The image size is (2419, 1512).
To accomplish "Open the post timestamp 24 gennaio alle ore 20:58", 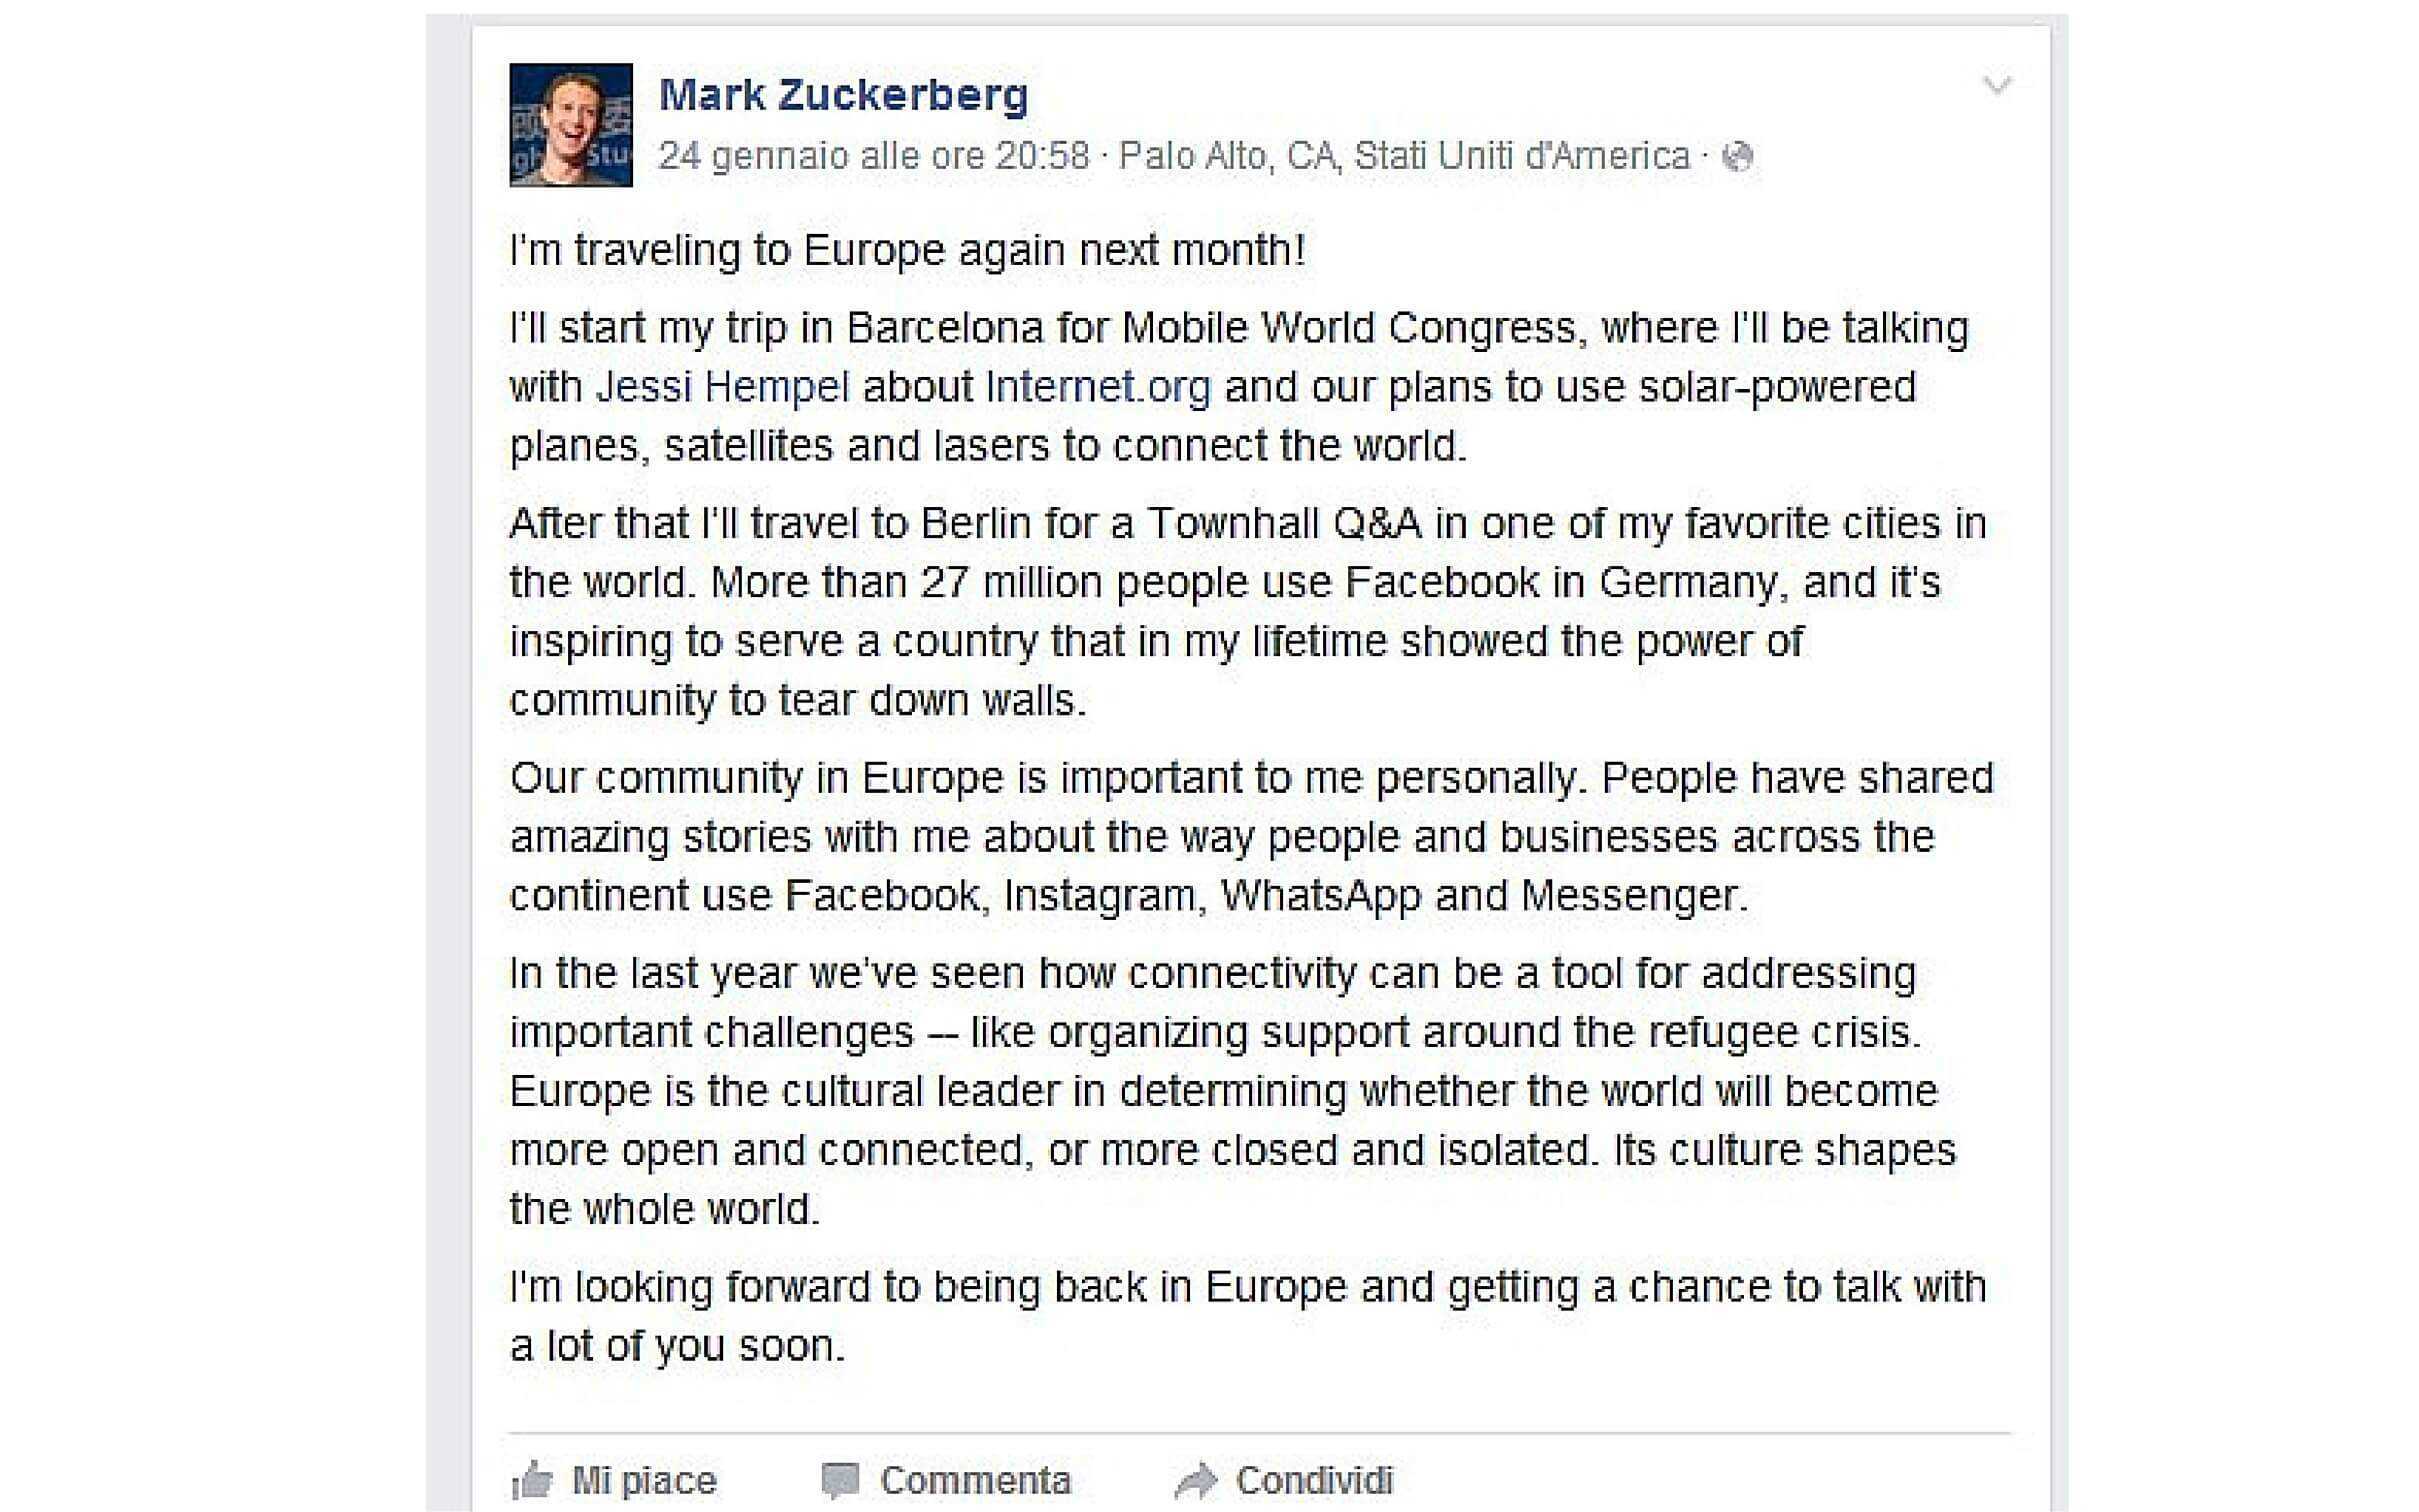I will (874, 156).
